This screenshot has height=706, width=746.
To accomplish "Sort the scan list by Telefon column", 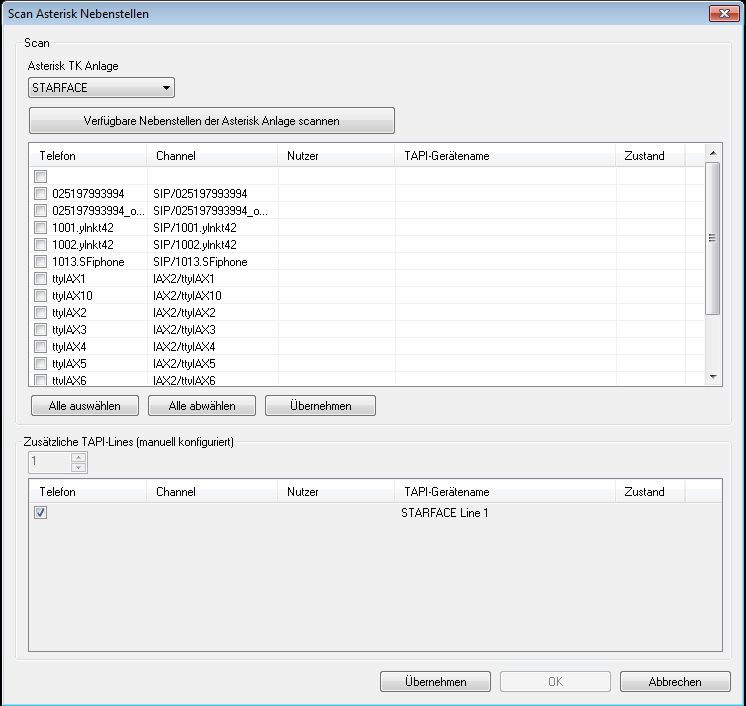I will tap(88, 156).
